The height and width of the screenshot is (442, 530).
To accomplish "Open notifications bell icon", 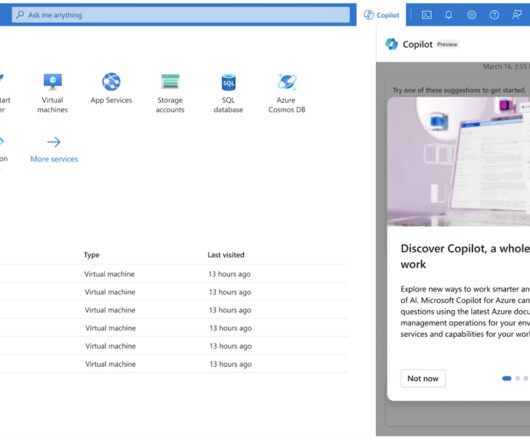I will (449, 15).
